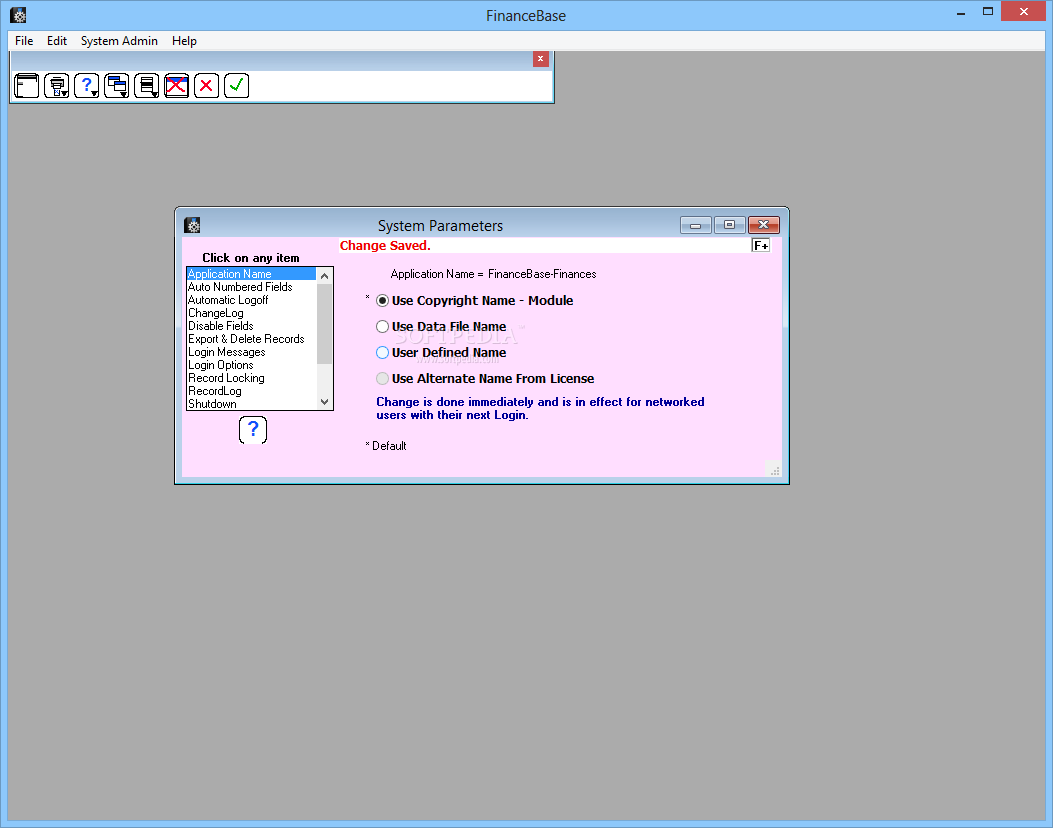Click the help question mark under the list
This screenshot has height=828, width=1053.
(x=253, y=430)
